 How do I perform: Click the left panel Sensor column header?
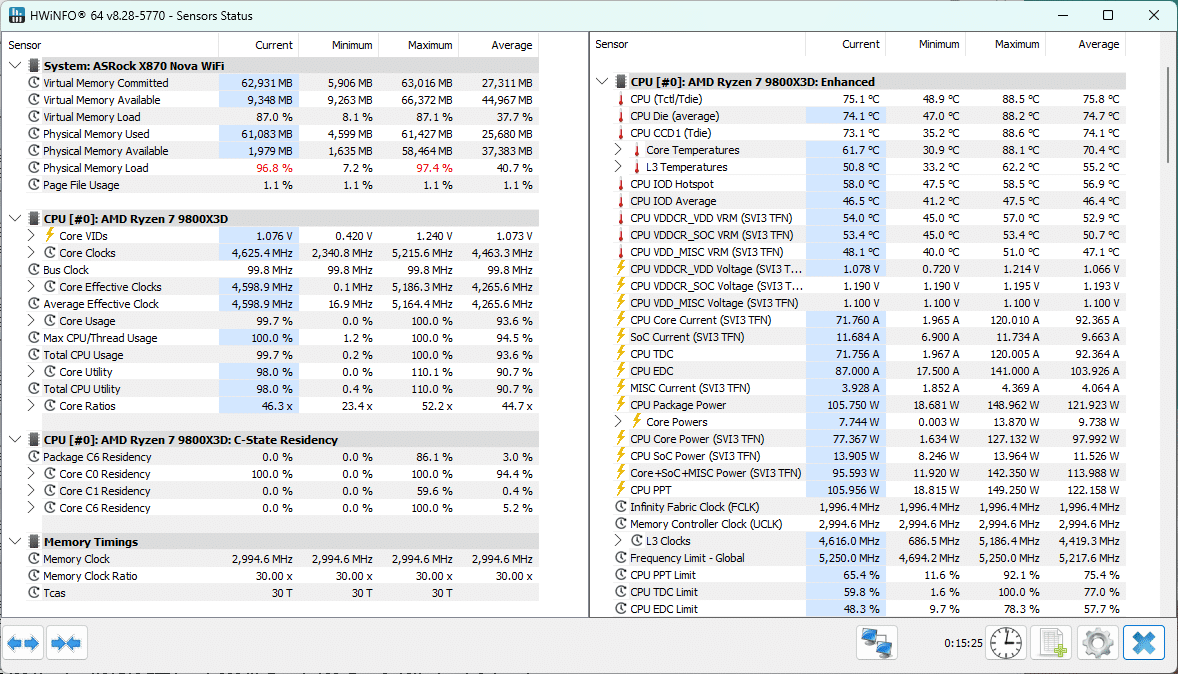pyautogui.click(x=110, y=45)
